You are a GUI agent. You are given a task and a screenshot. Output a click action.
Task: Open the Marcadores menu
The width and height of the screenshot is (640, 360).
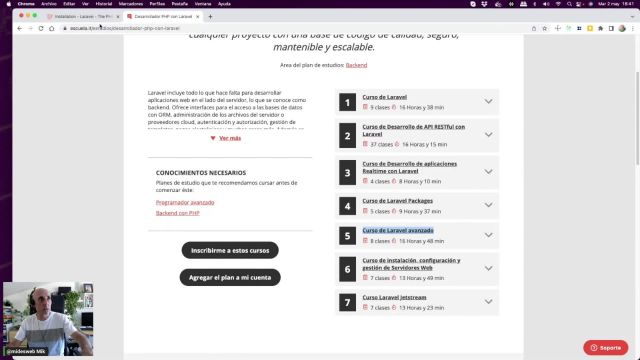coord(131,4)
